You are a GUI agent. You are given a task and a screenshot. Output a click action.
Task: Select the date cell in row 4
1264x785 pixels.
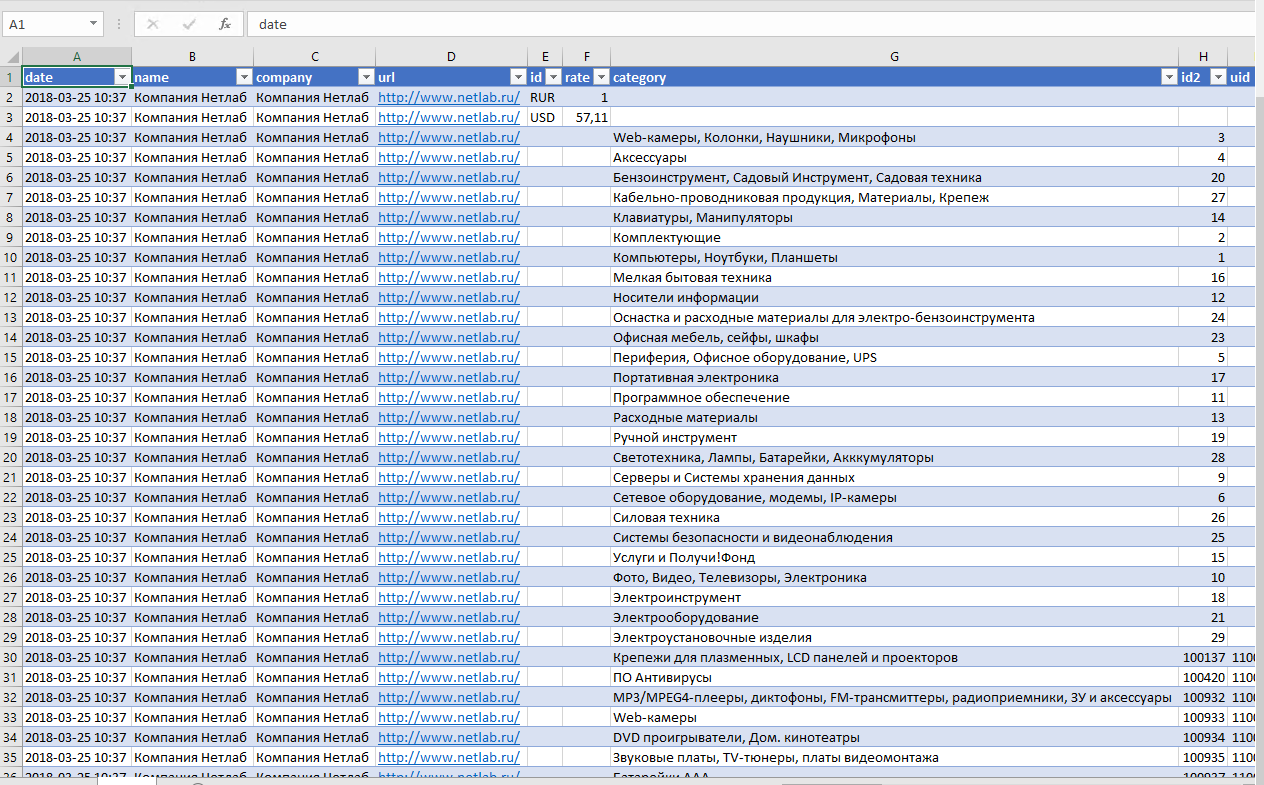tap(77, 137)
